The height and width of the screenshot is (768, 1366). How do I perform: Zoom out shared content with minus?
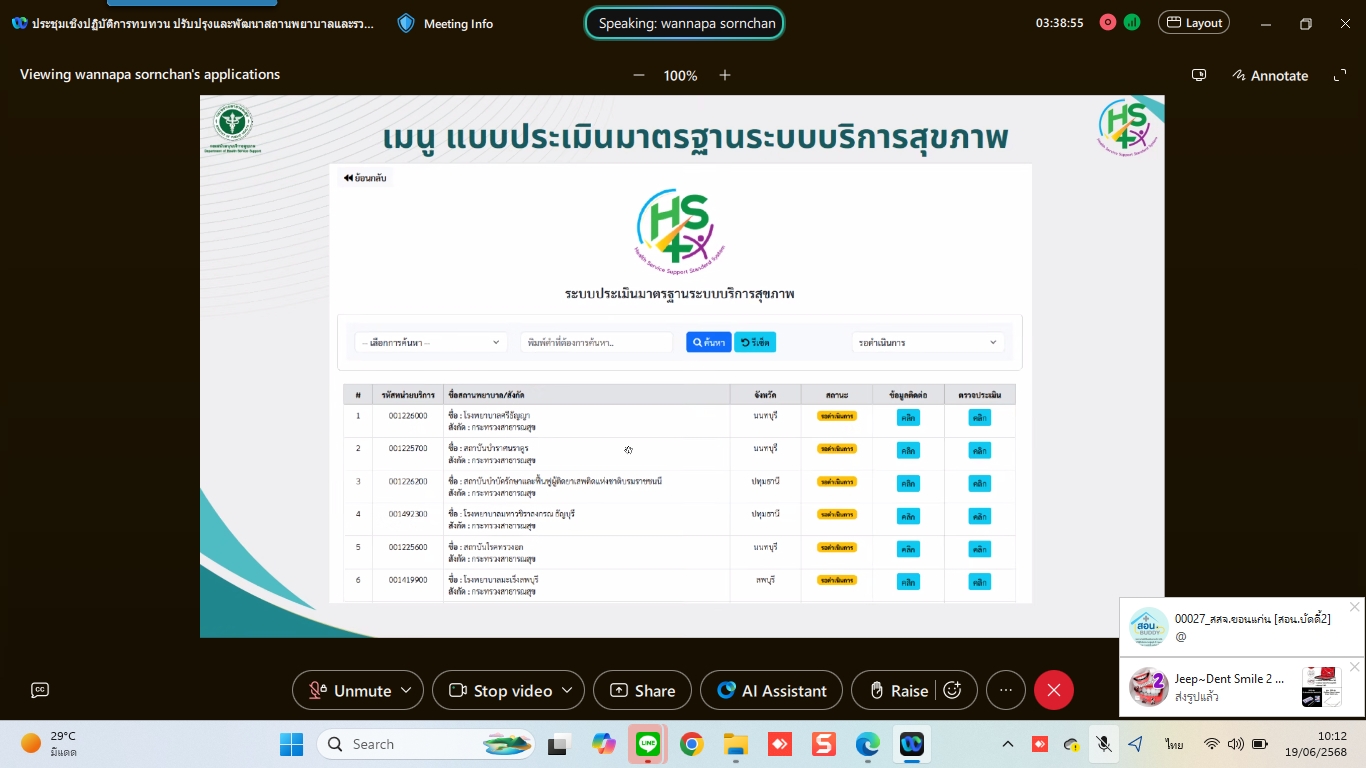pos(639,75)
